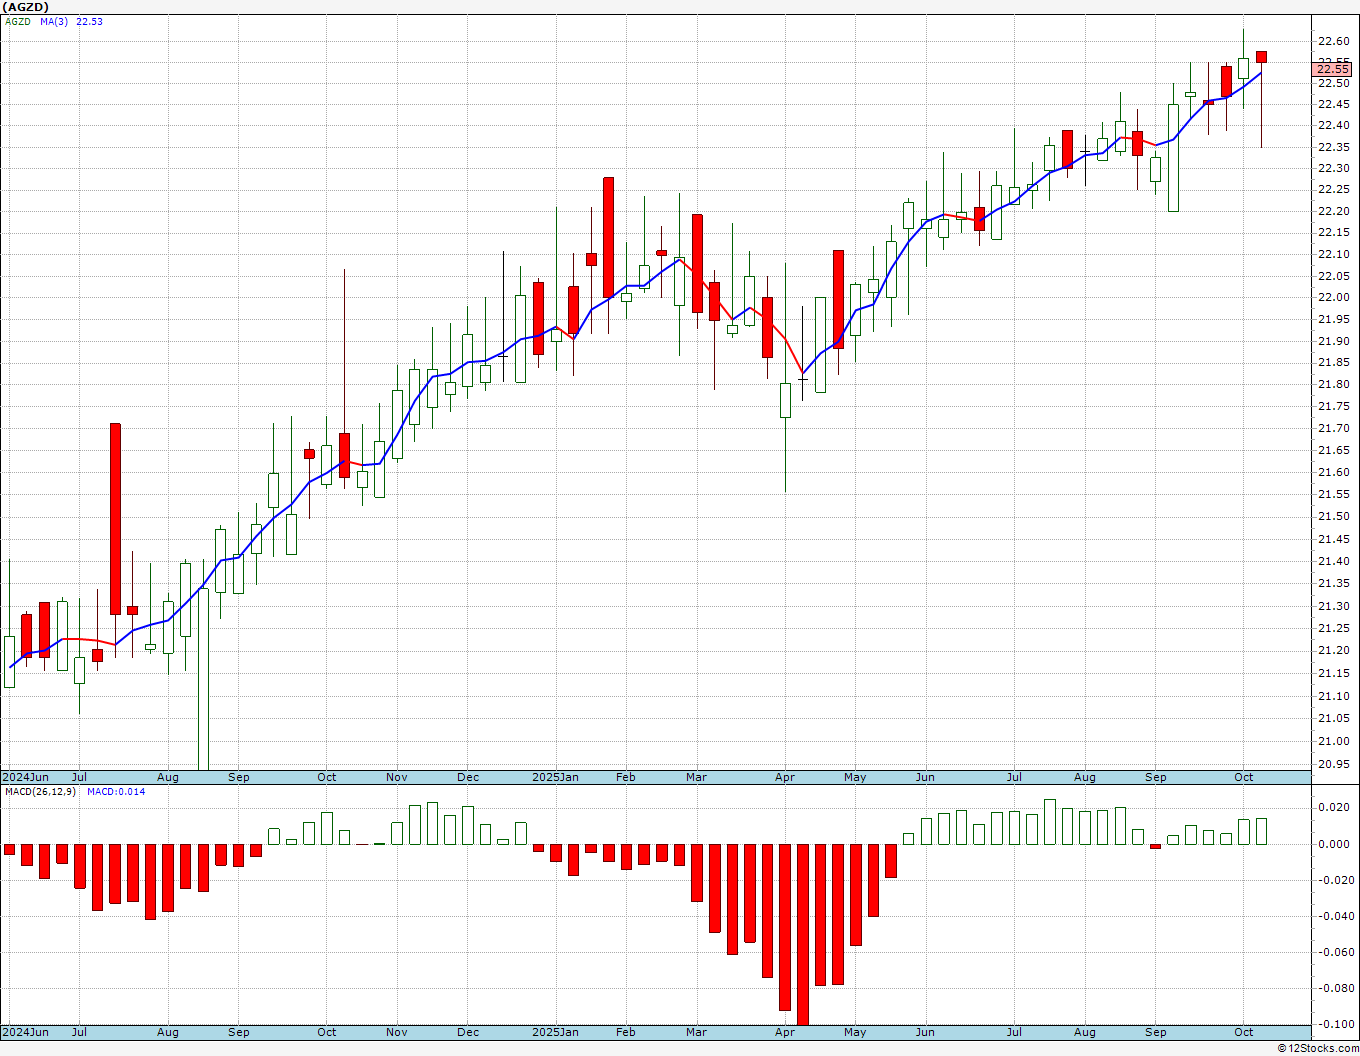Click the MA(3) moving average legend
1360x1056 pixels.
coord(54,21)
